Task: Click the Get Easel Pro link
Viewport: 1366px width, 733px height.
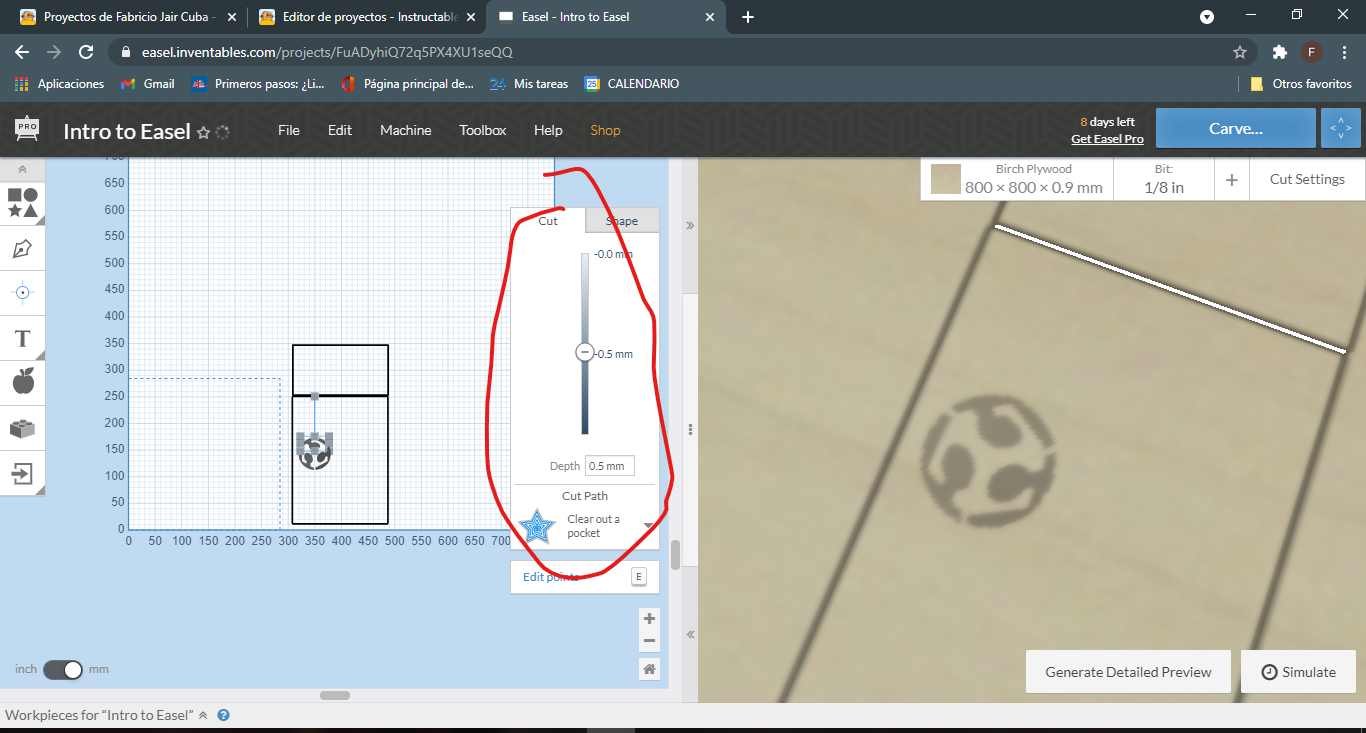Action: coord(1107,139)
